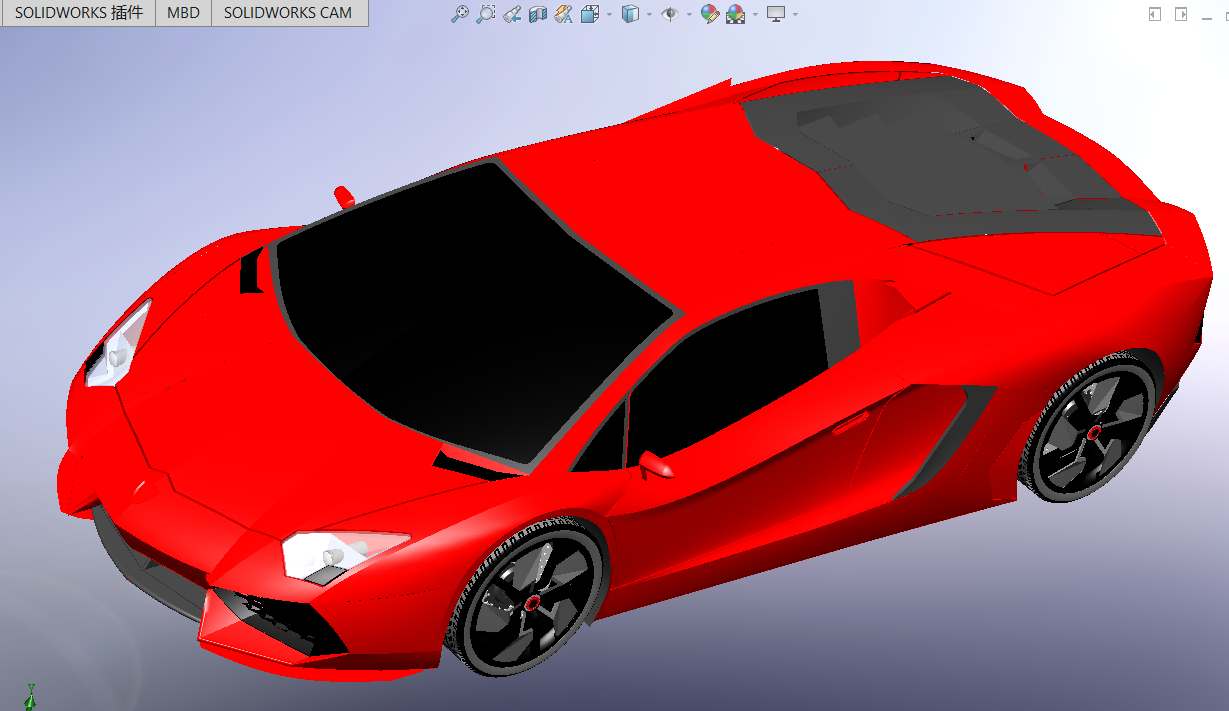Screen dimensions: 1229x711
Task: Collapse the left panel with arrow button
Action: click(1155, 14)
